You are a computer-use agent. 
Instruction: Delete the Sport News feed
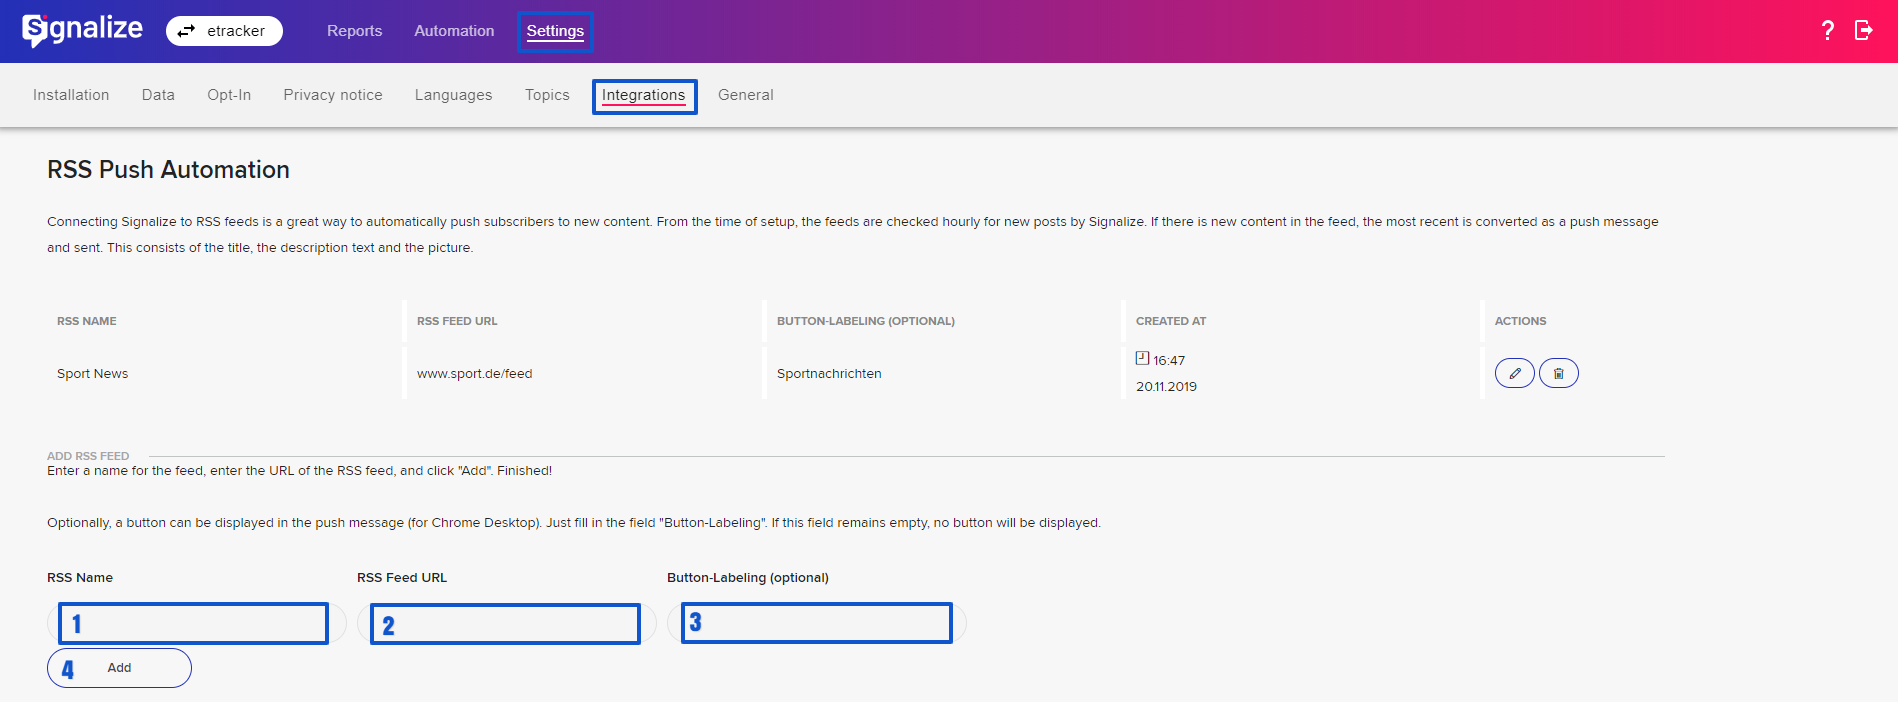[1558, 373]
